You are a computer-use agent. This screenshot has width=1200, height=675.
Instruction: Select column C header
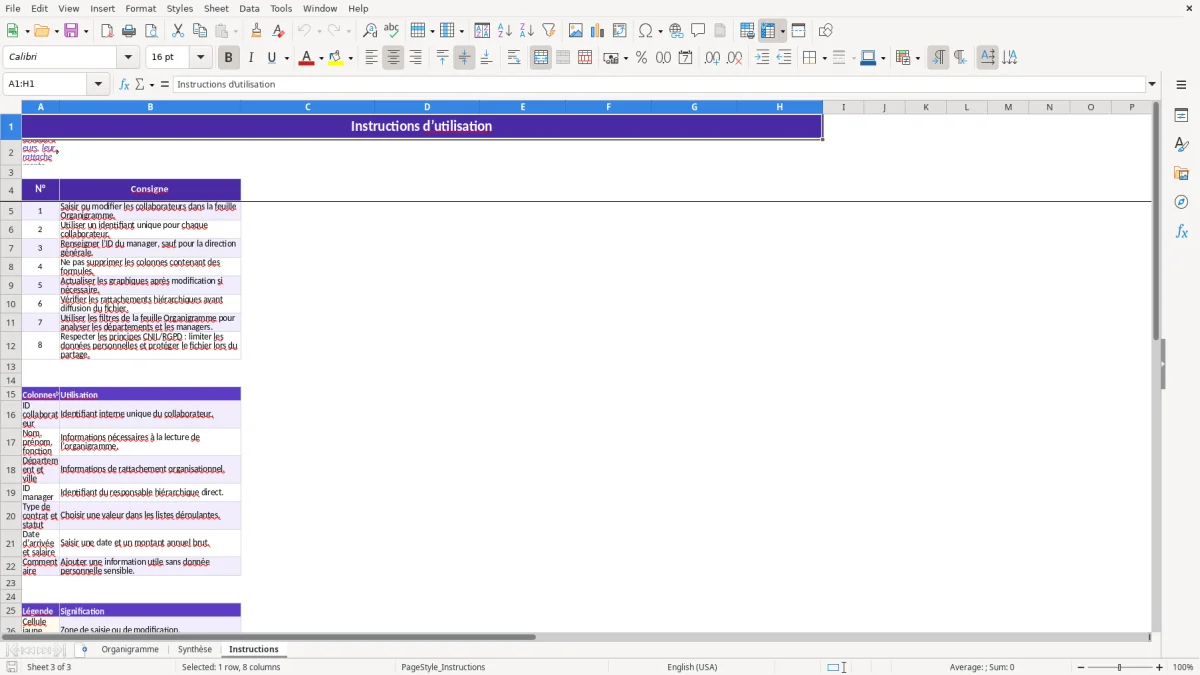tap(307, 107)
